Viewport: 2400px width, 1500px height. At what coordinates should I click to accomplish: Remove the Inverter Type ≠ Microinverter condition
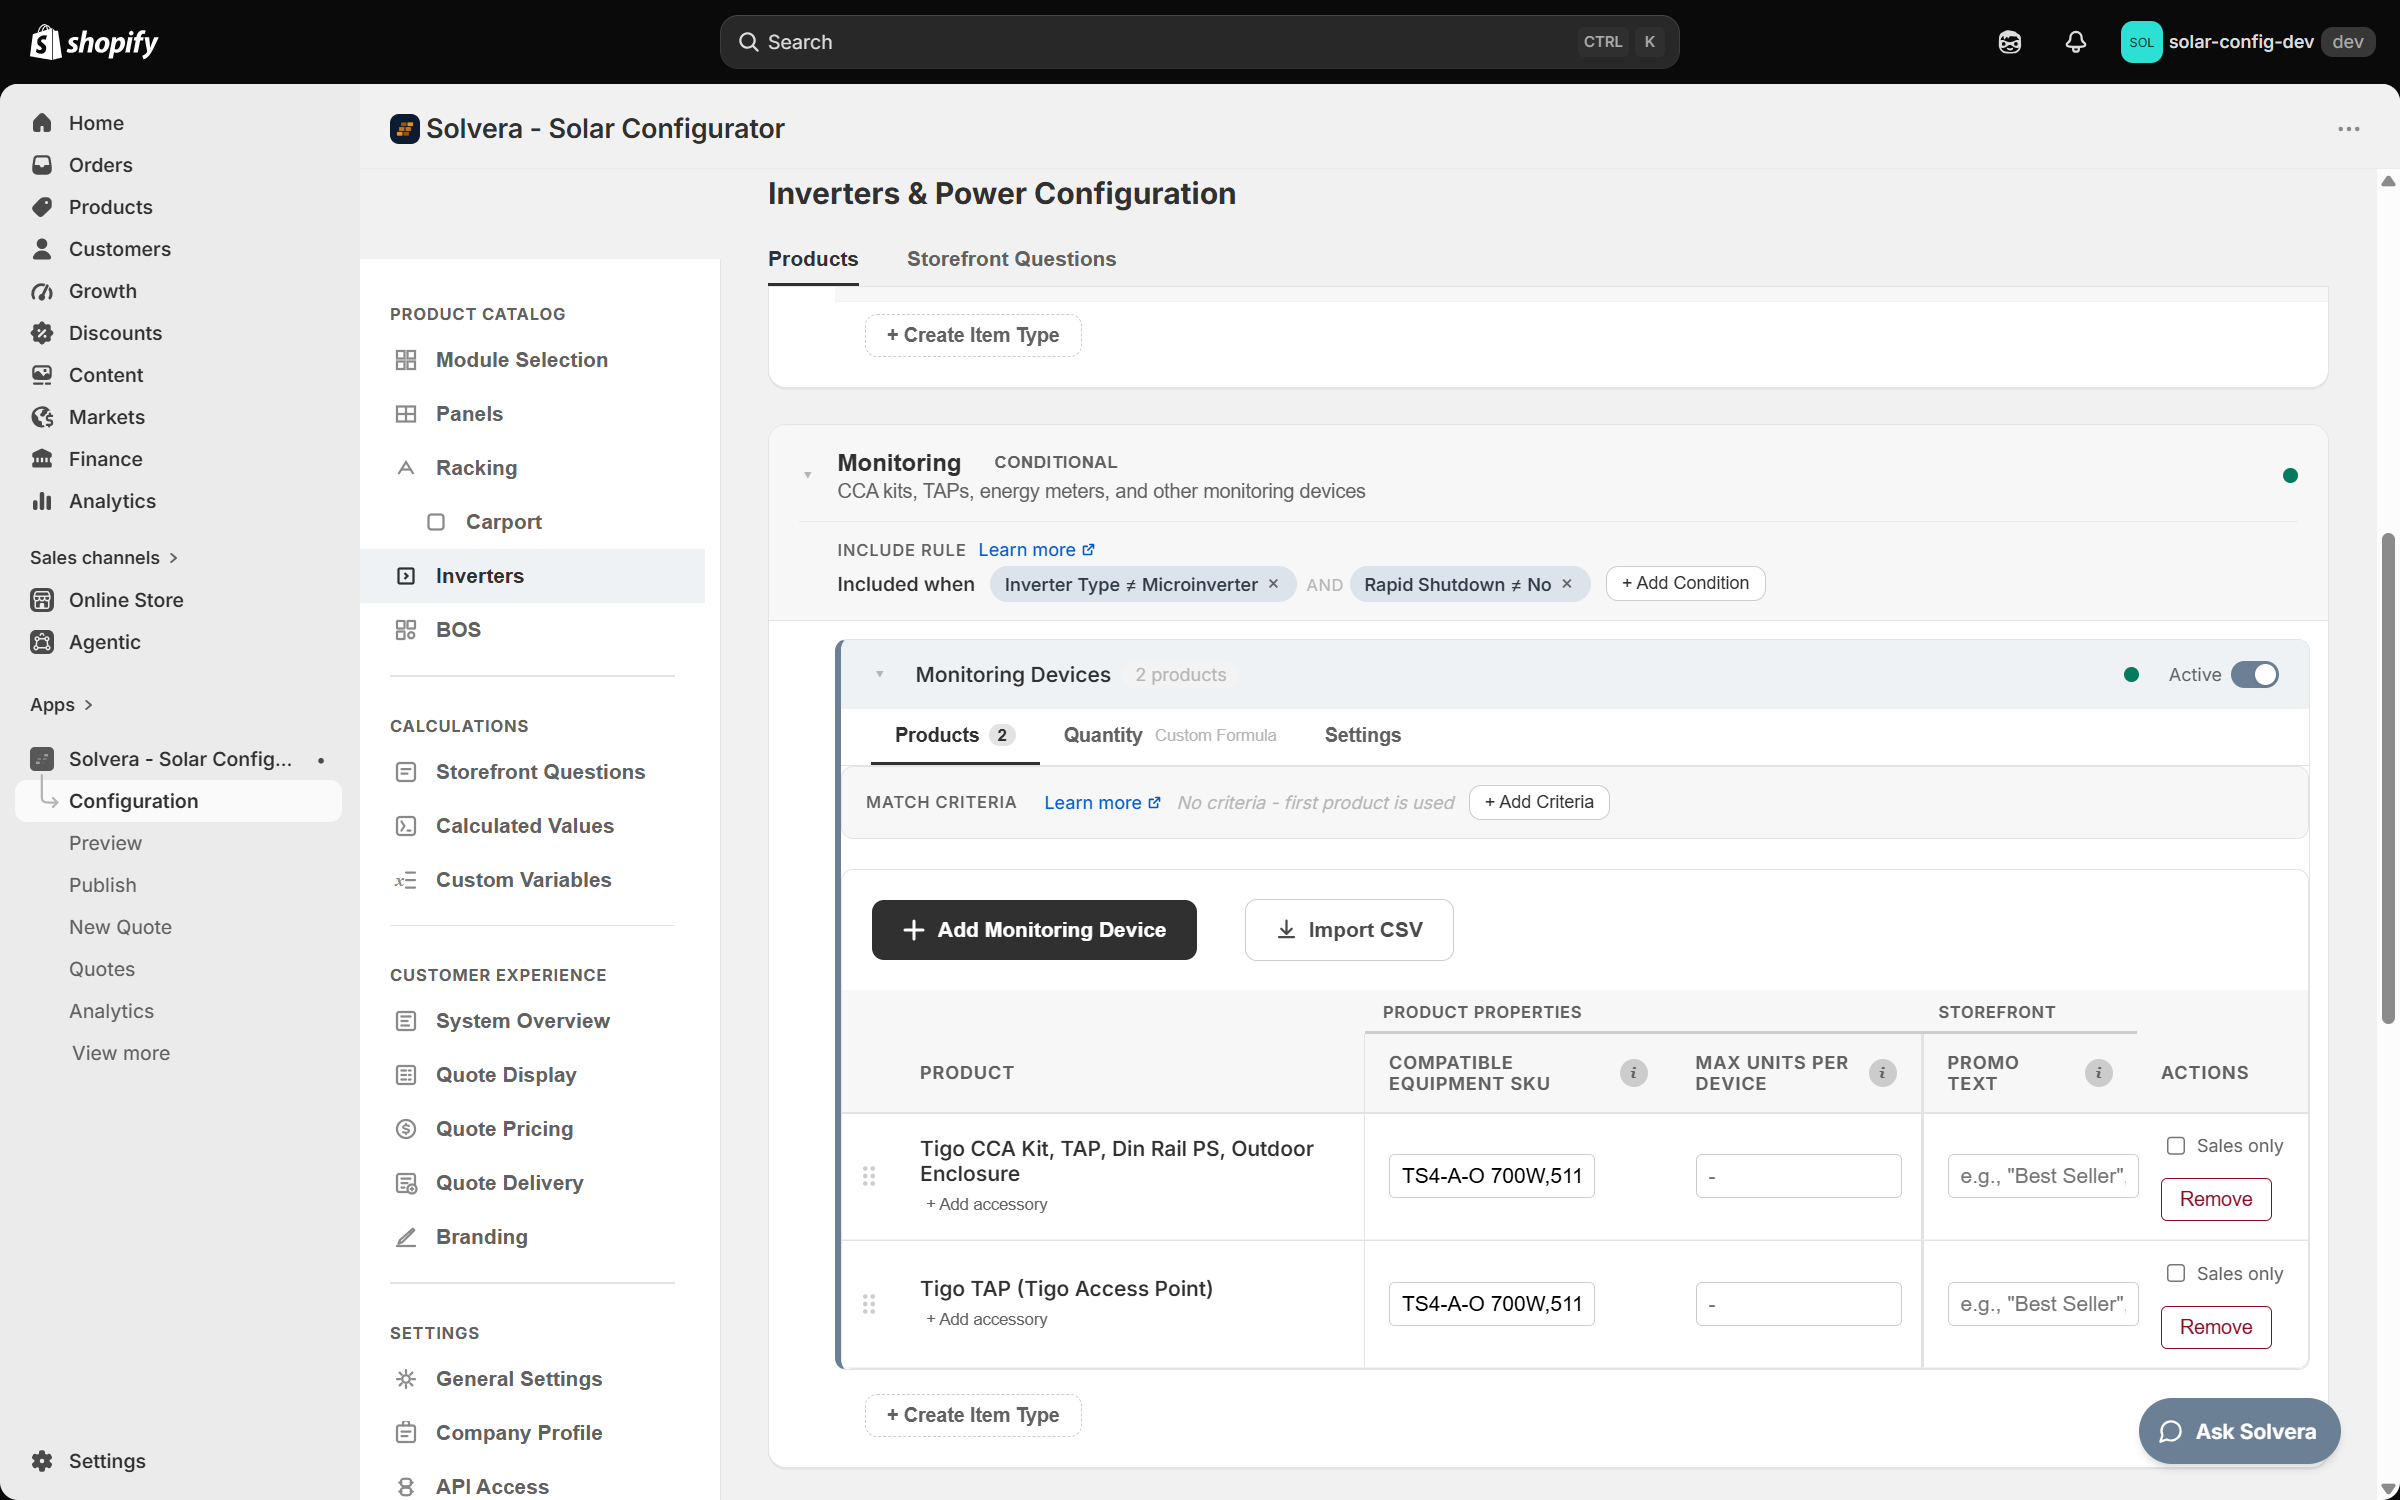pyautogui.click(x=1273, y=584)
